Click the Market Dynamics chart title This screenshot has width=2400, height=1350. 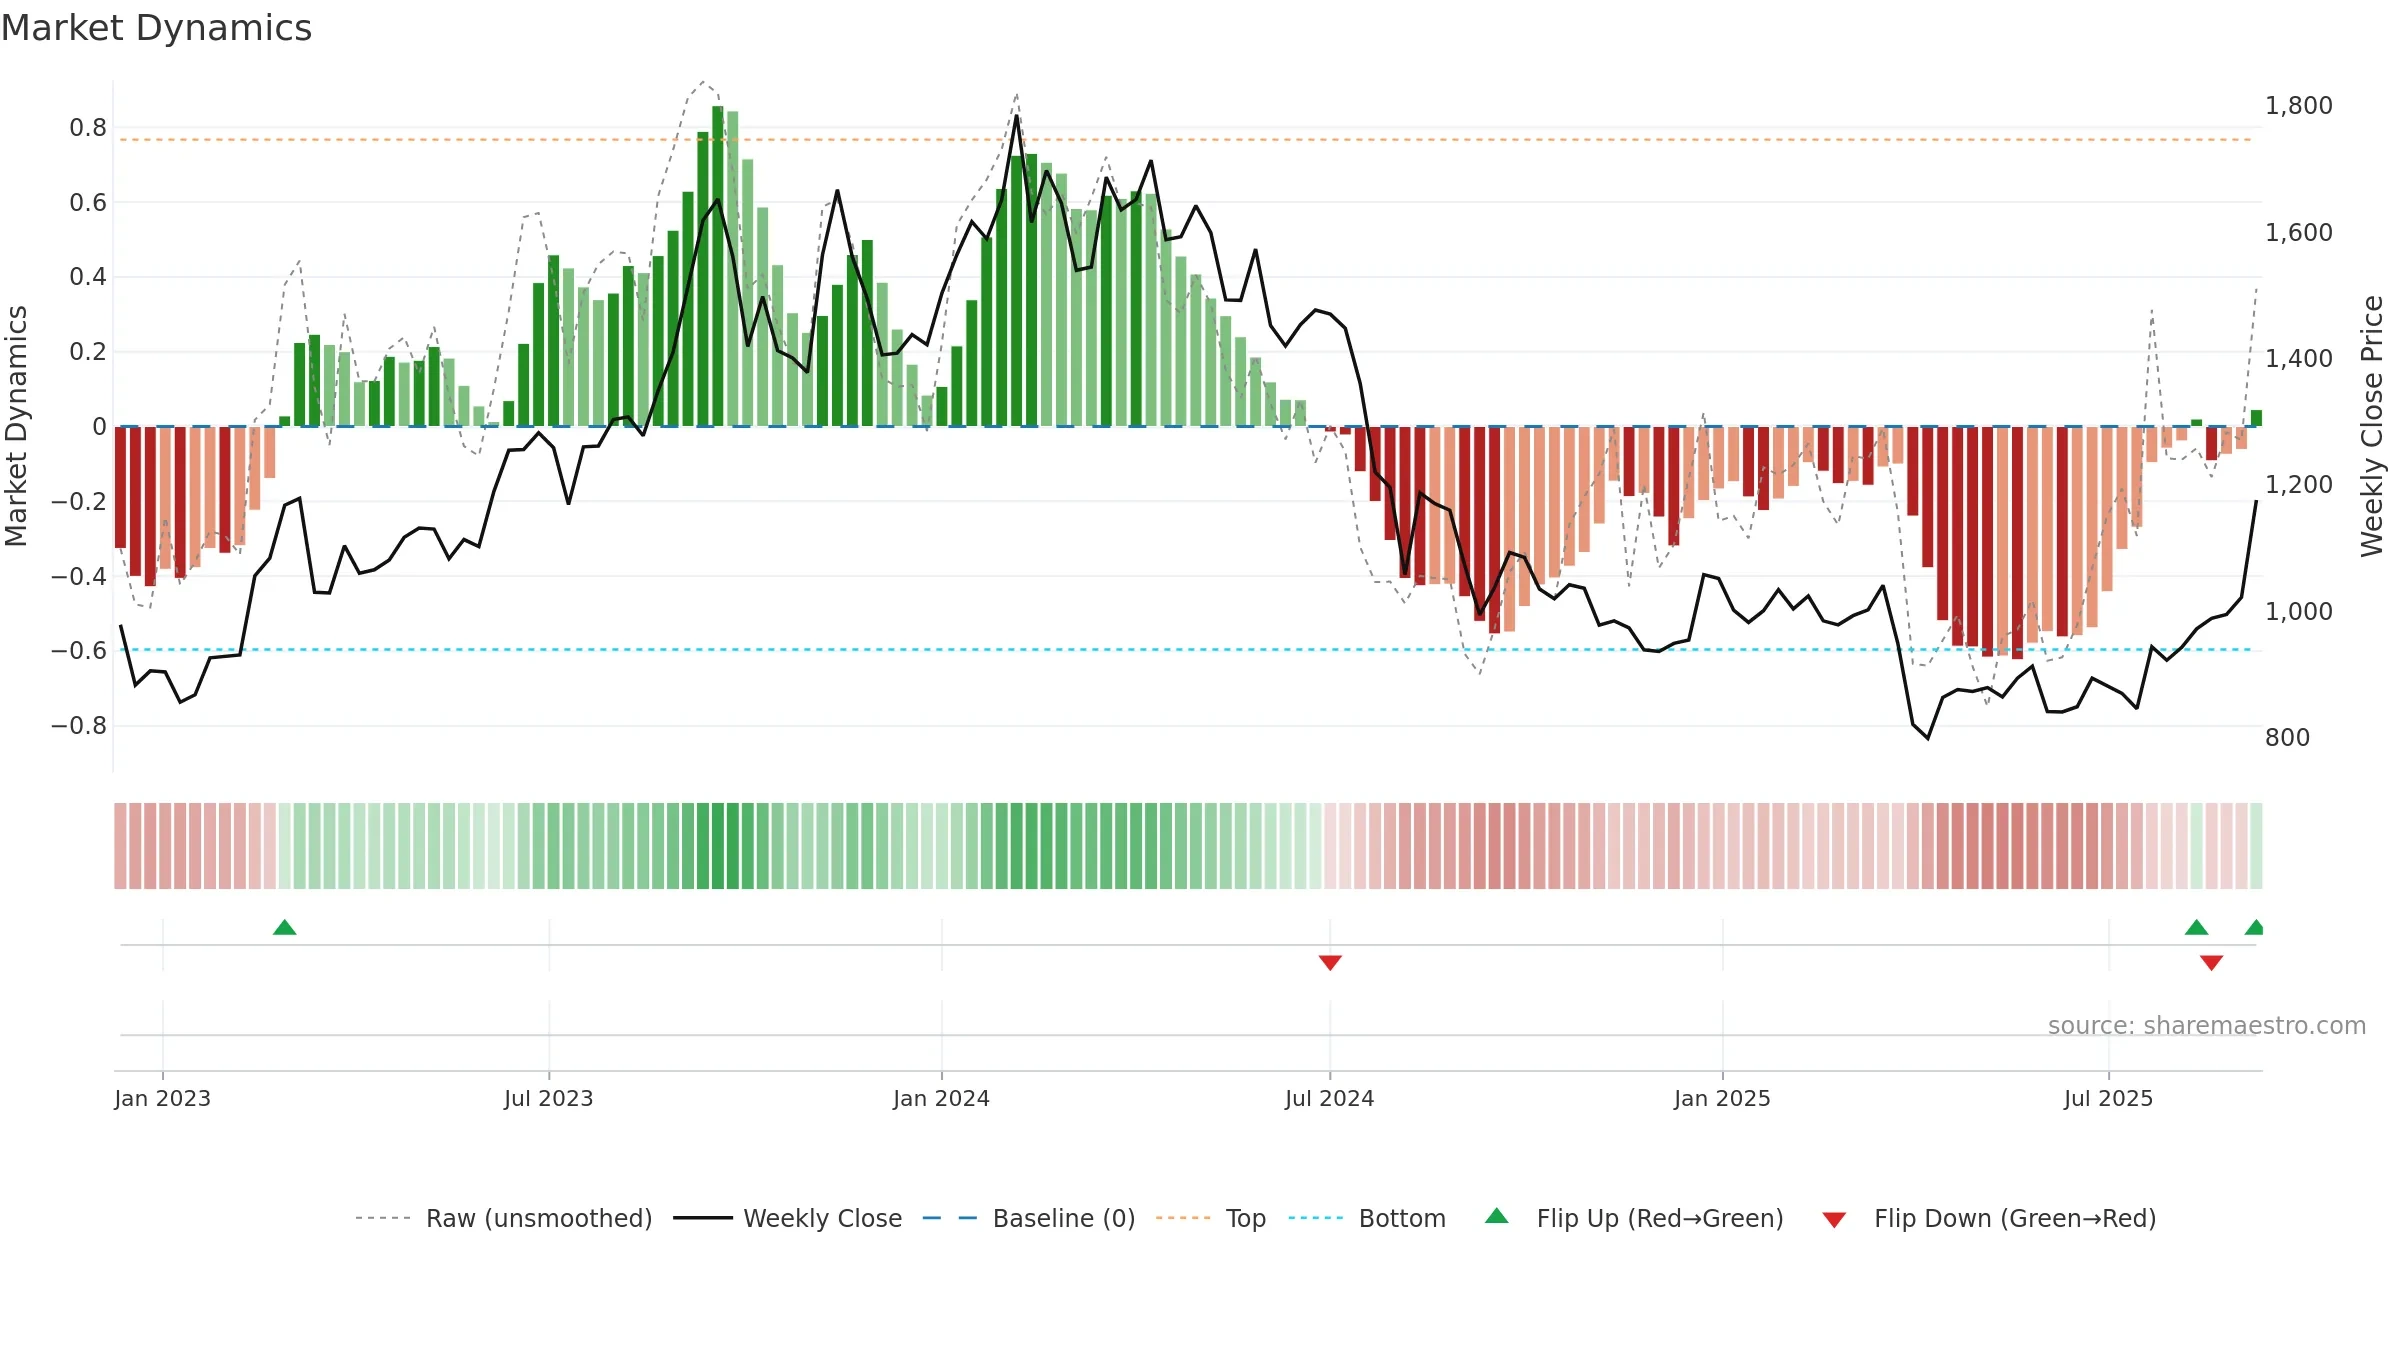coord(156,28)
